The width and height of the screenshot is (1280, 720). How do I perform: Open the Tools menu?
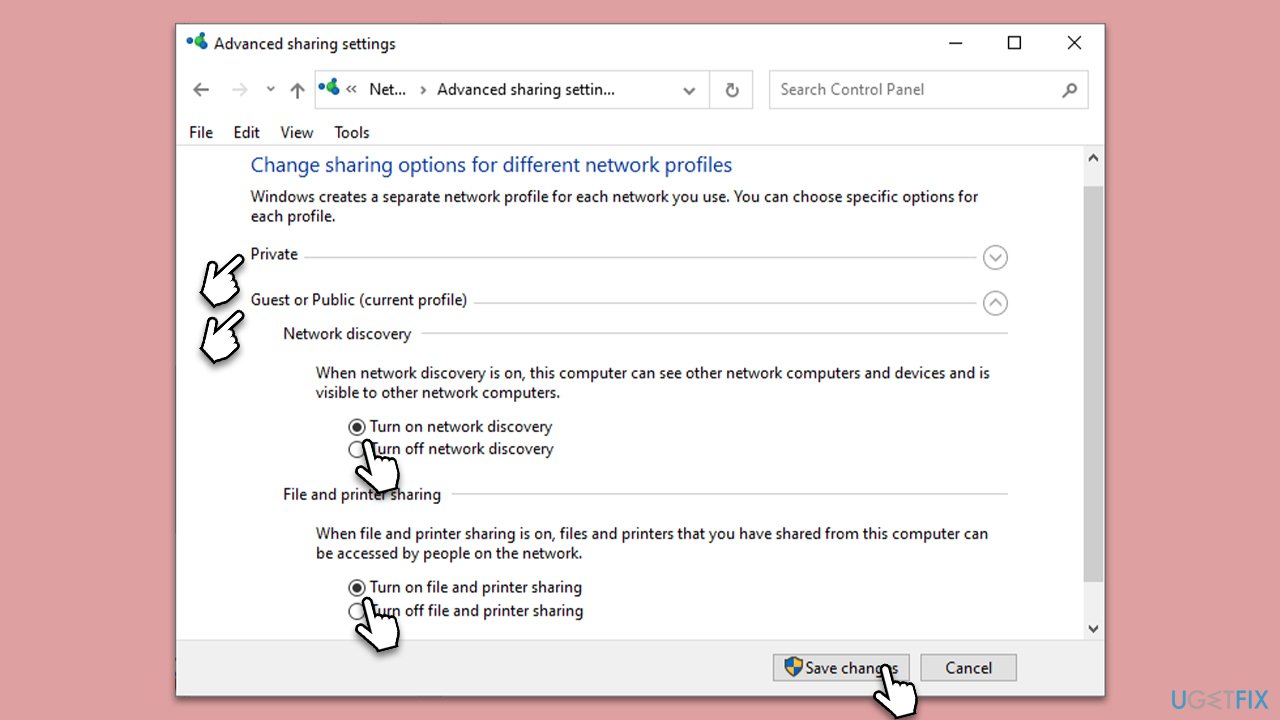(351, 132)
